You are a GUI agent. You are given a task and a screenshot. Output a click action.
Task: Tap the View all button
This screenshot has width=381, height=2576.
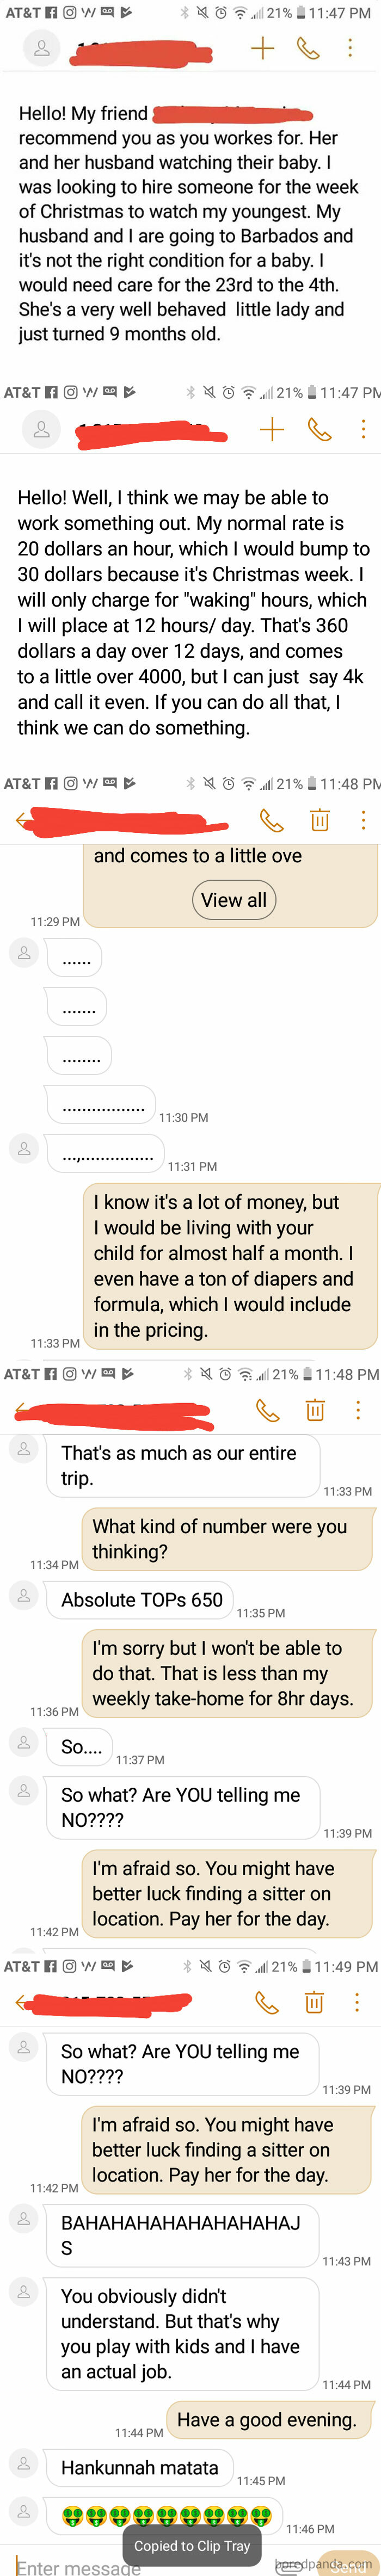coord(234,899)
